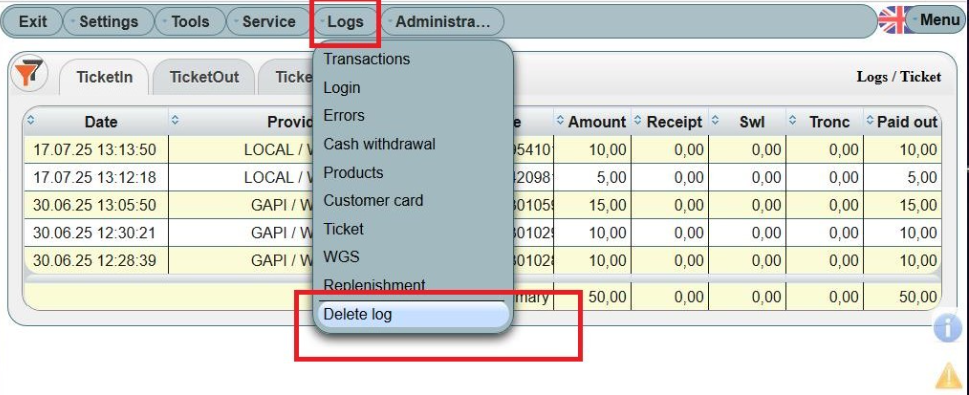The height and width of the screenshot is (395, 969).
Task: Sort by Tronc column arrows
Action: coord(793,120)
